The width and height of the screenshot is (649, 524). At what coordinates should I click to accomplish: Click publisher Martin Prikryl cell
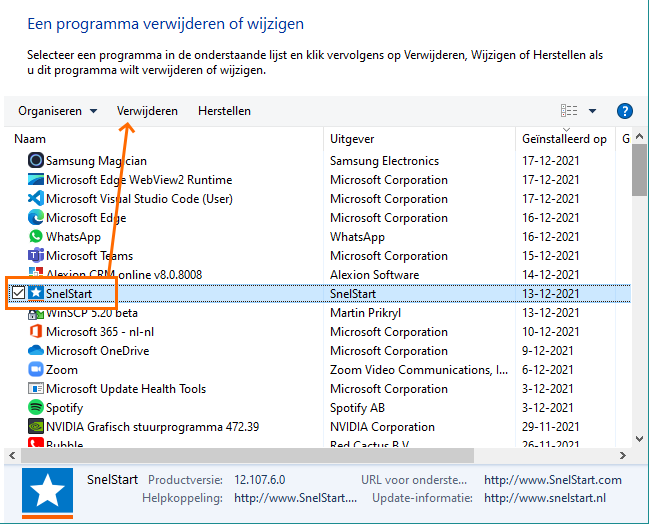pos(365,312)
